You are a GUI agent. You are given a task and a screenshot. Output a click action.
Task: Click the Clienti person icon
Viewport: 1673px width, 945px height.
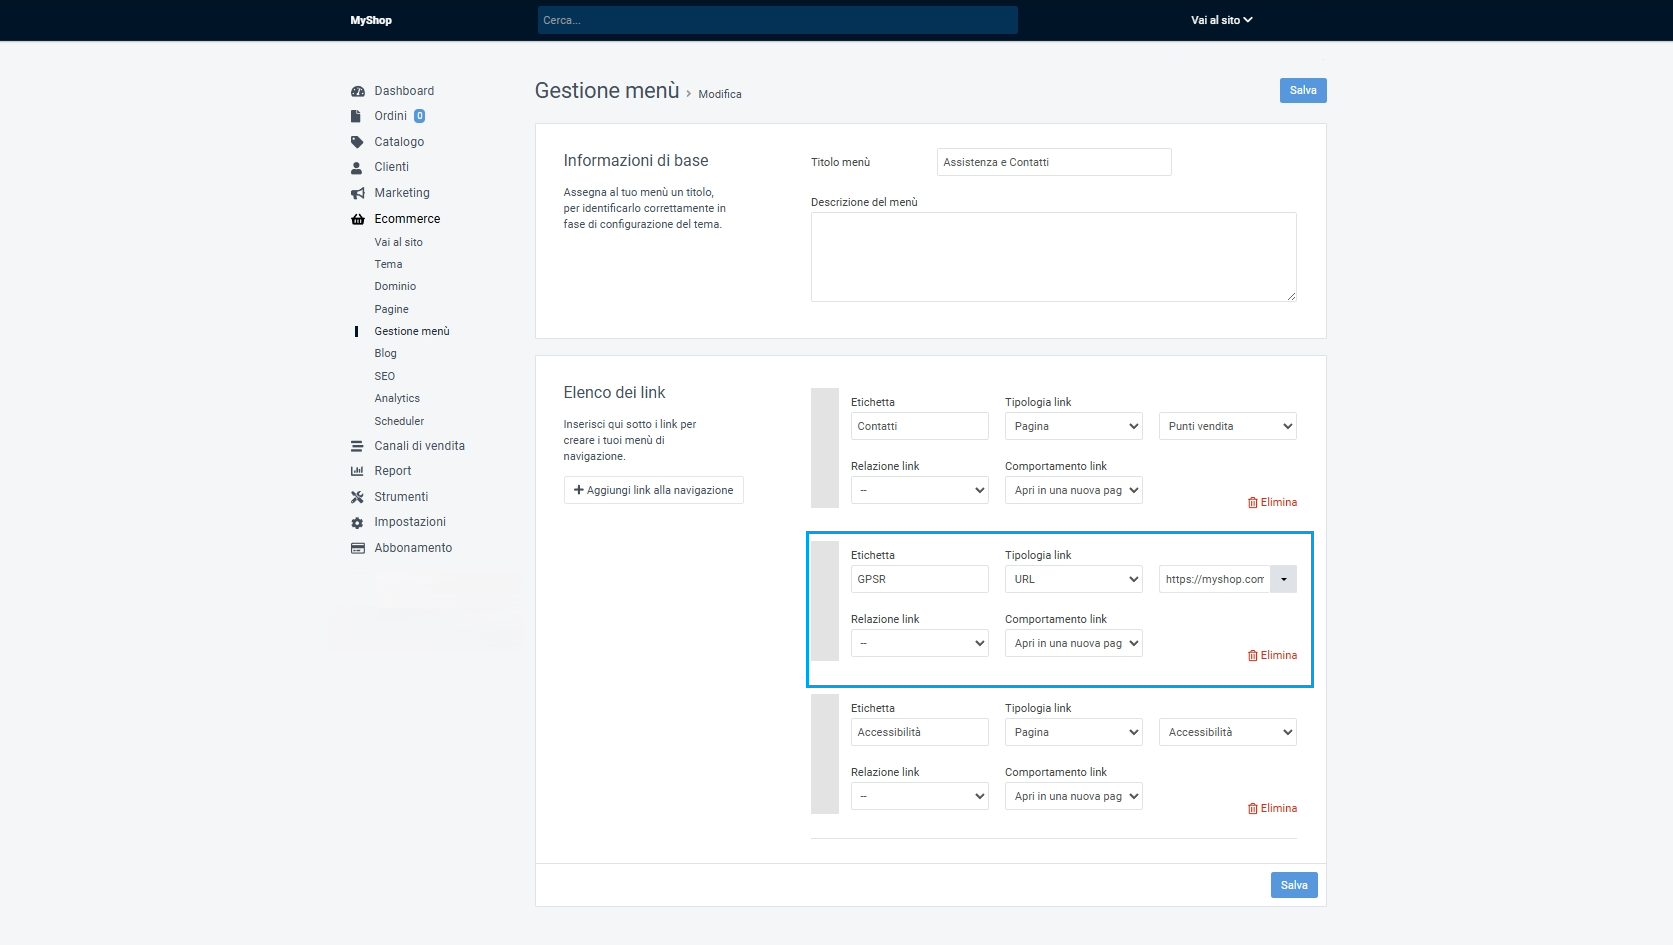point(357,168)
